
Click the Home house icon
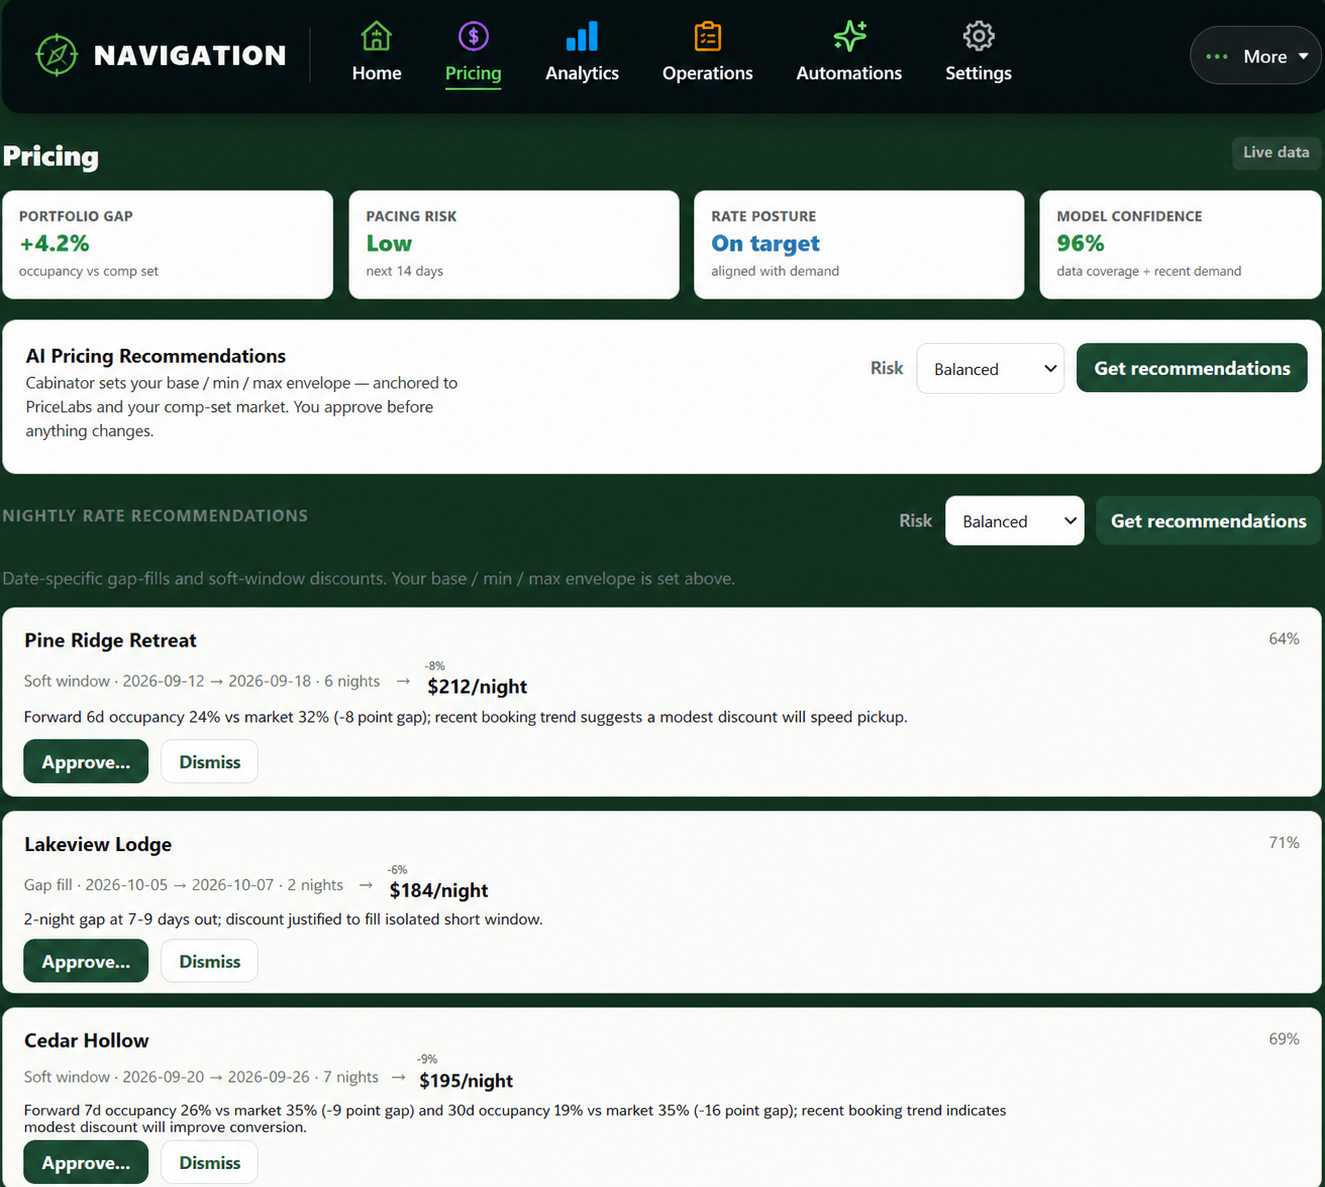point(376,36)
